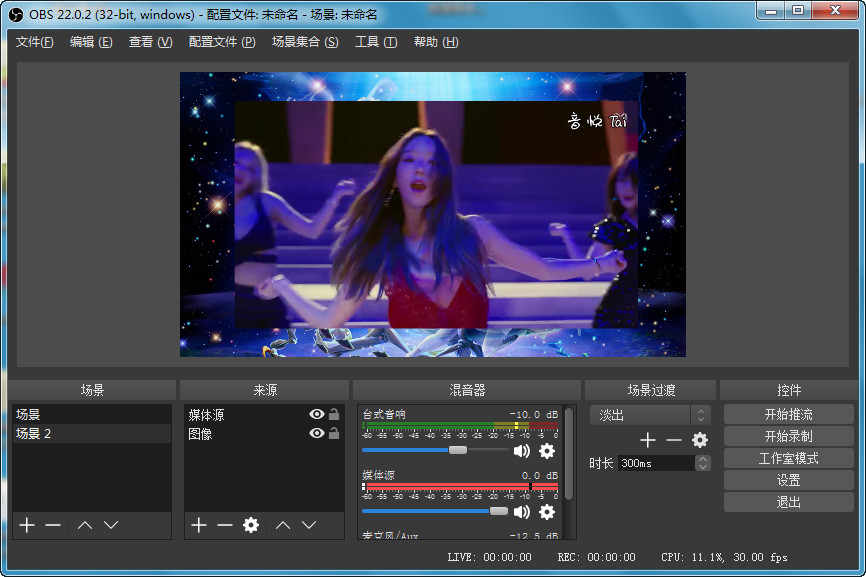Move scene up in the list

[x=85, y=525]
